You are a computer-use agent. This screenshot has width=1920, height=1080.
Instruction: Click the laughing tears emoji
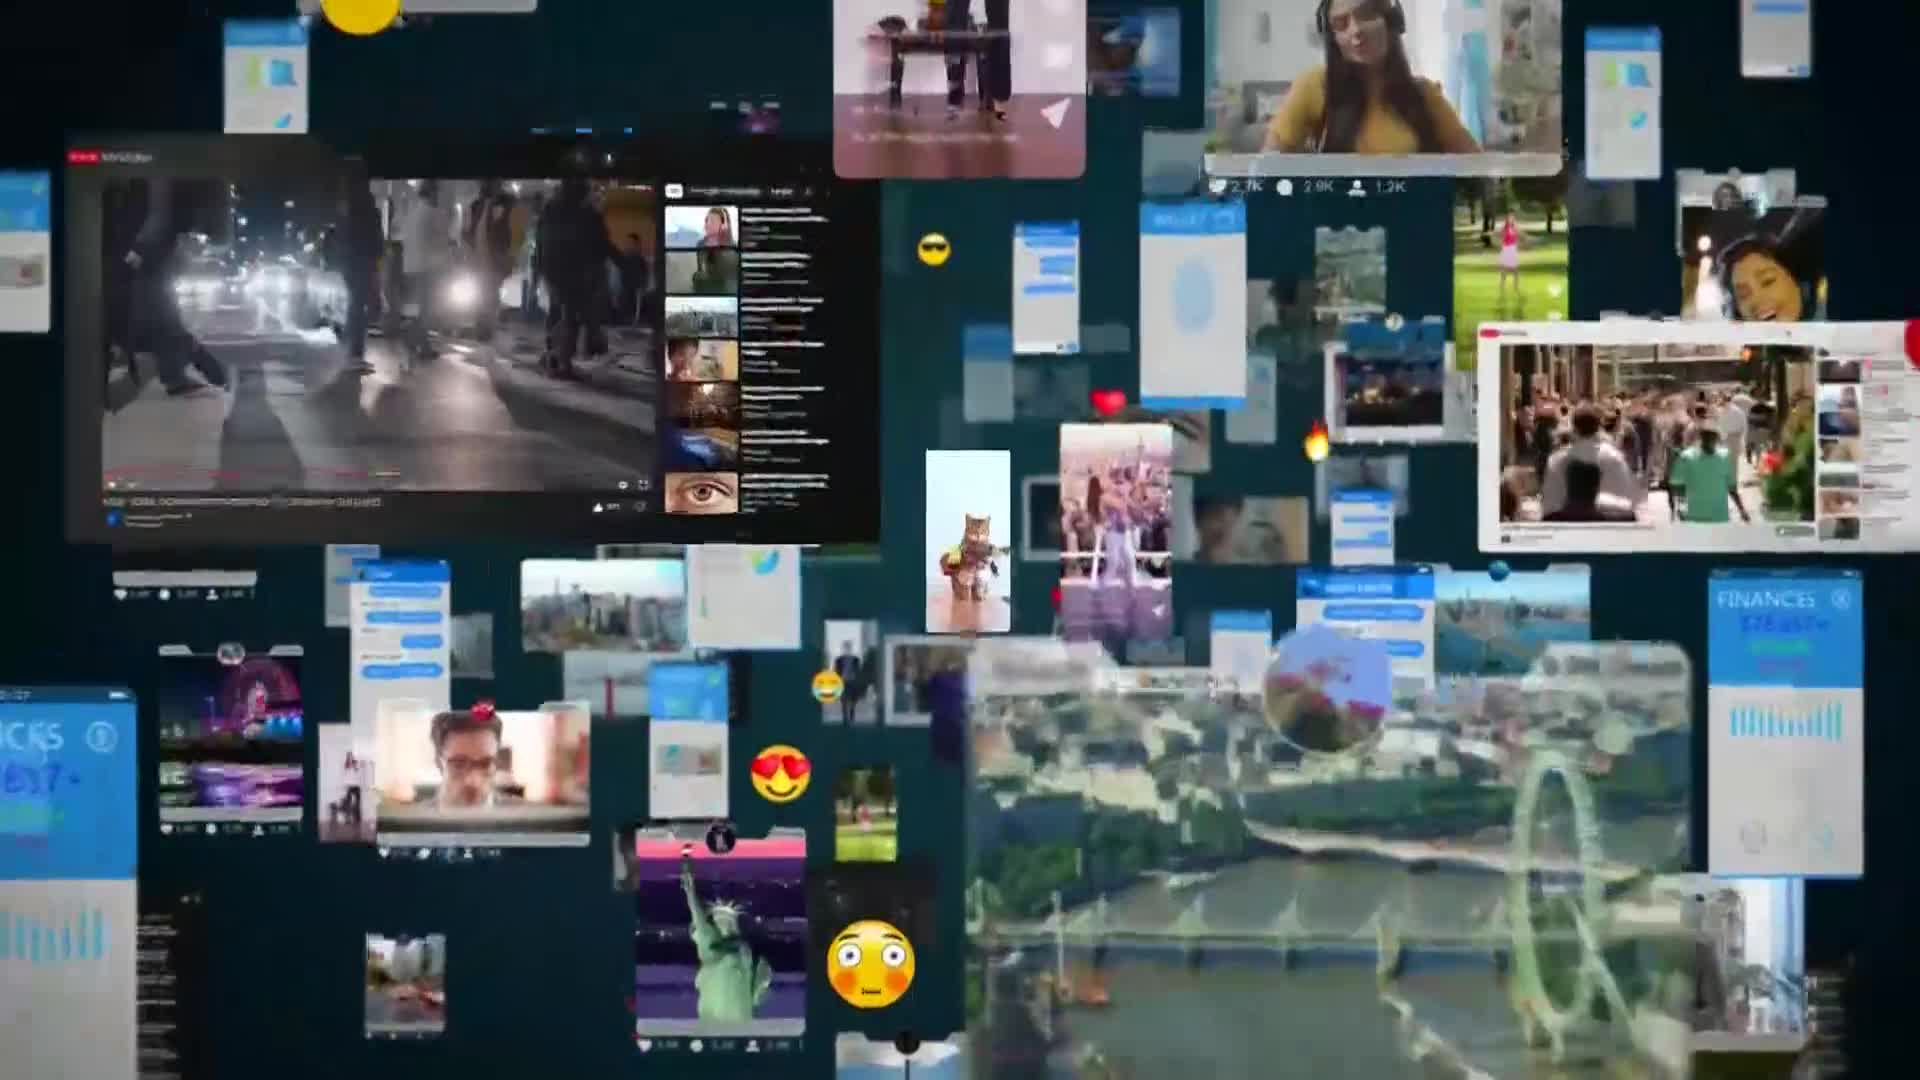click(x=827, y=686)
